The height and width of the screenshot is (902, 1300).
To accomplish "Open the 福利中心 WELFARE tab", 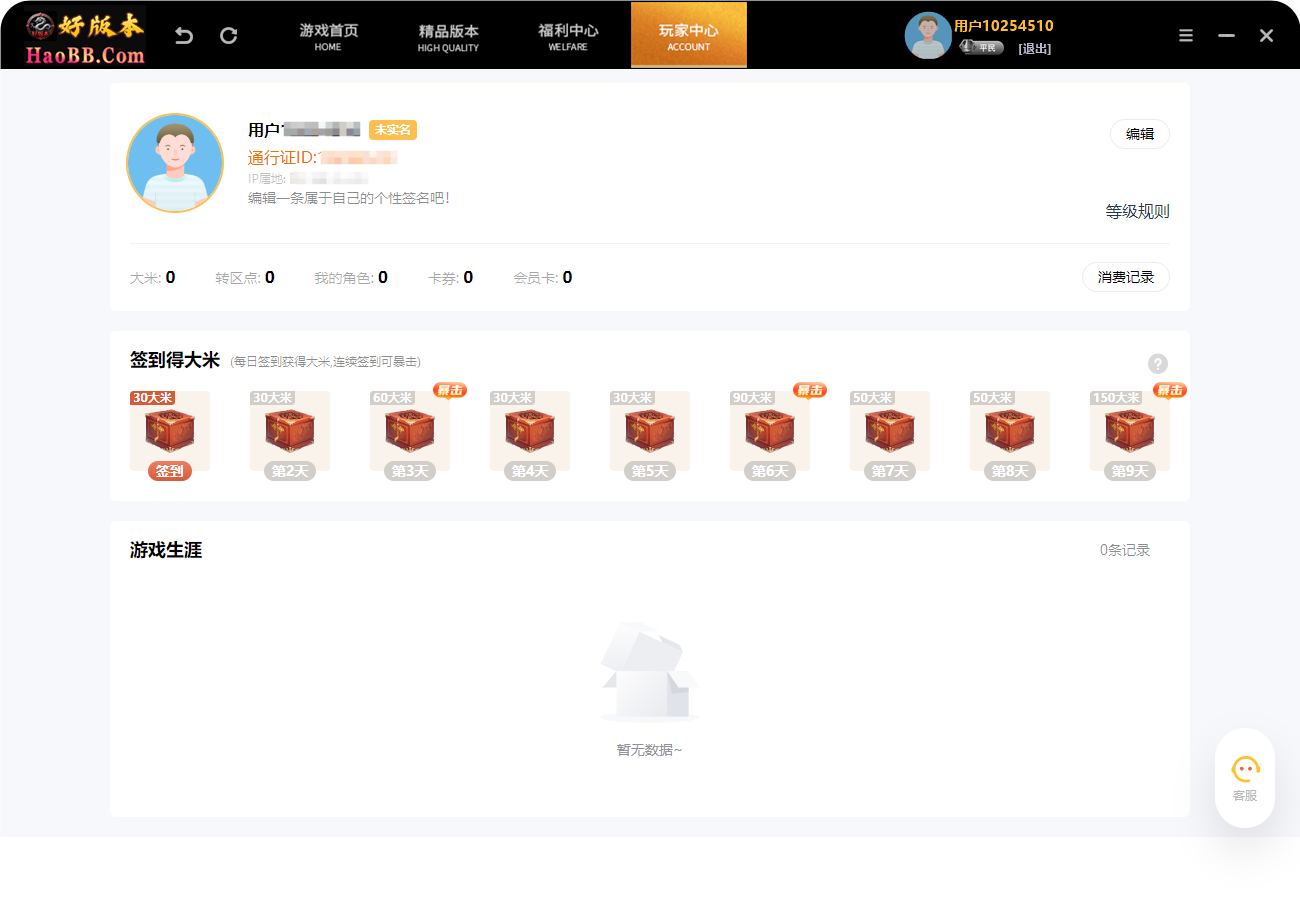I will coord(568,37).
